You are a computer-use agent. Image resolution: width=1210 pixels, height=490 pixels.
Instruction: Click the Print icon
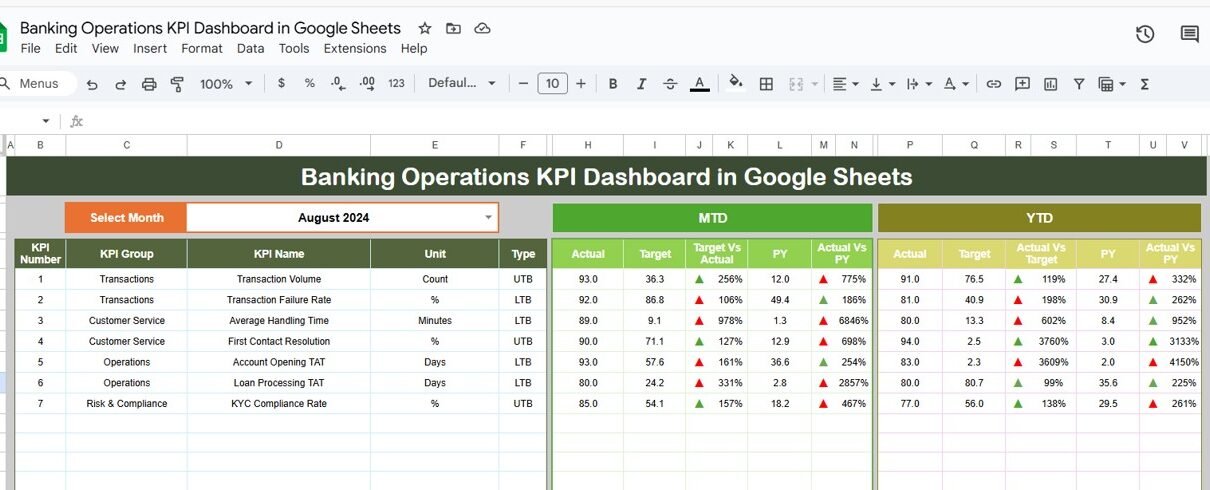tap(149, 84)
